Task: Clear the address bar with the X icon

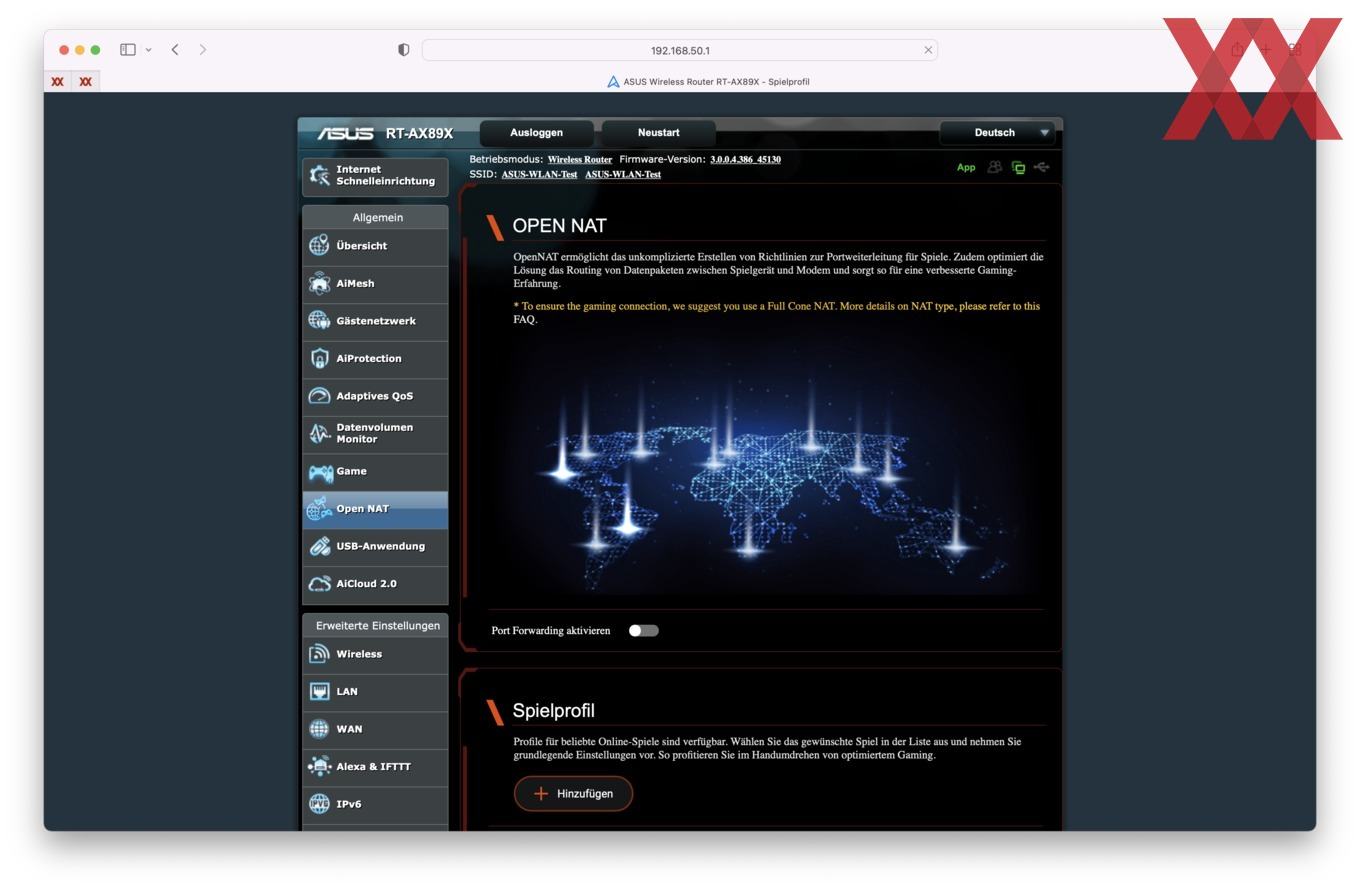Action: [928, 50]
